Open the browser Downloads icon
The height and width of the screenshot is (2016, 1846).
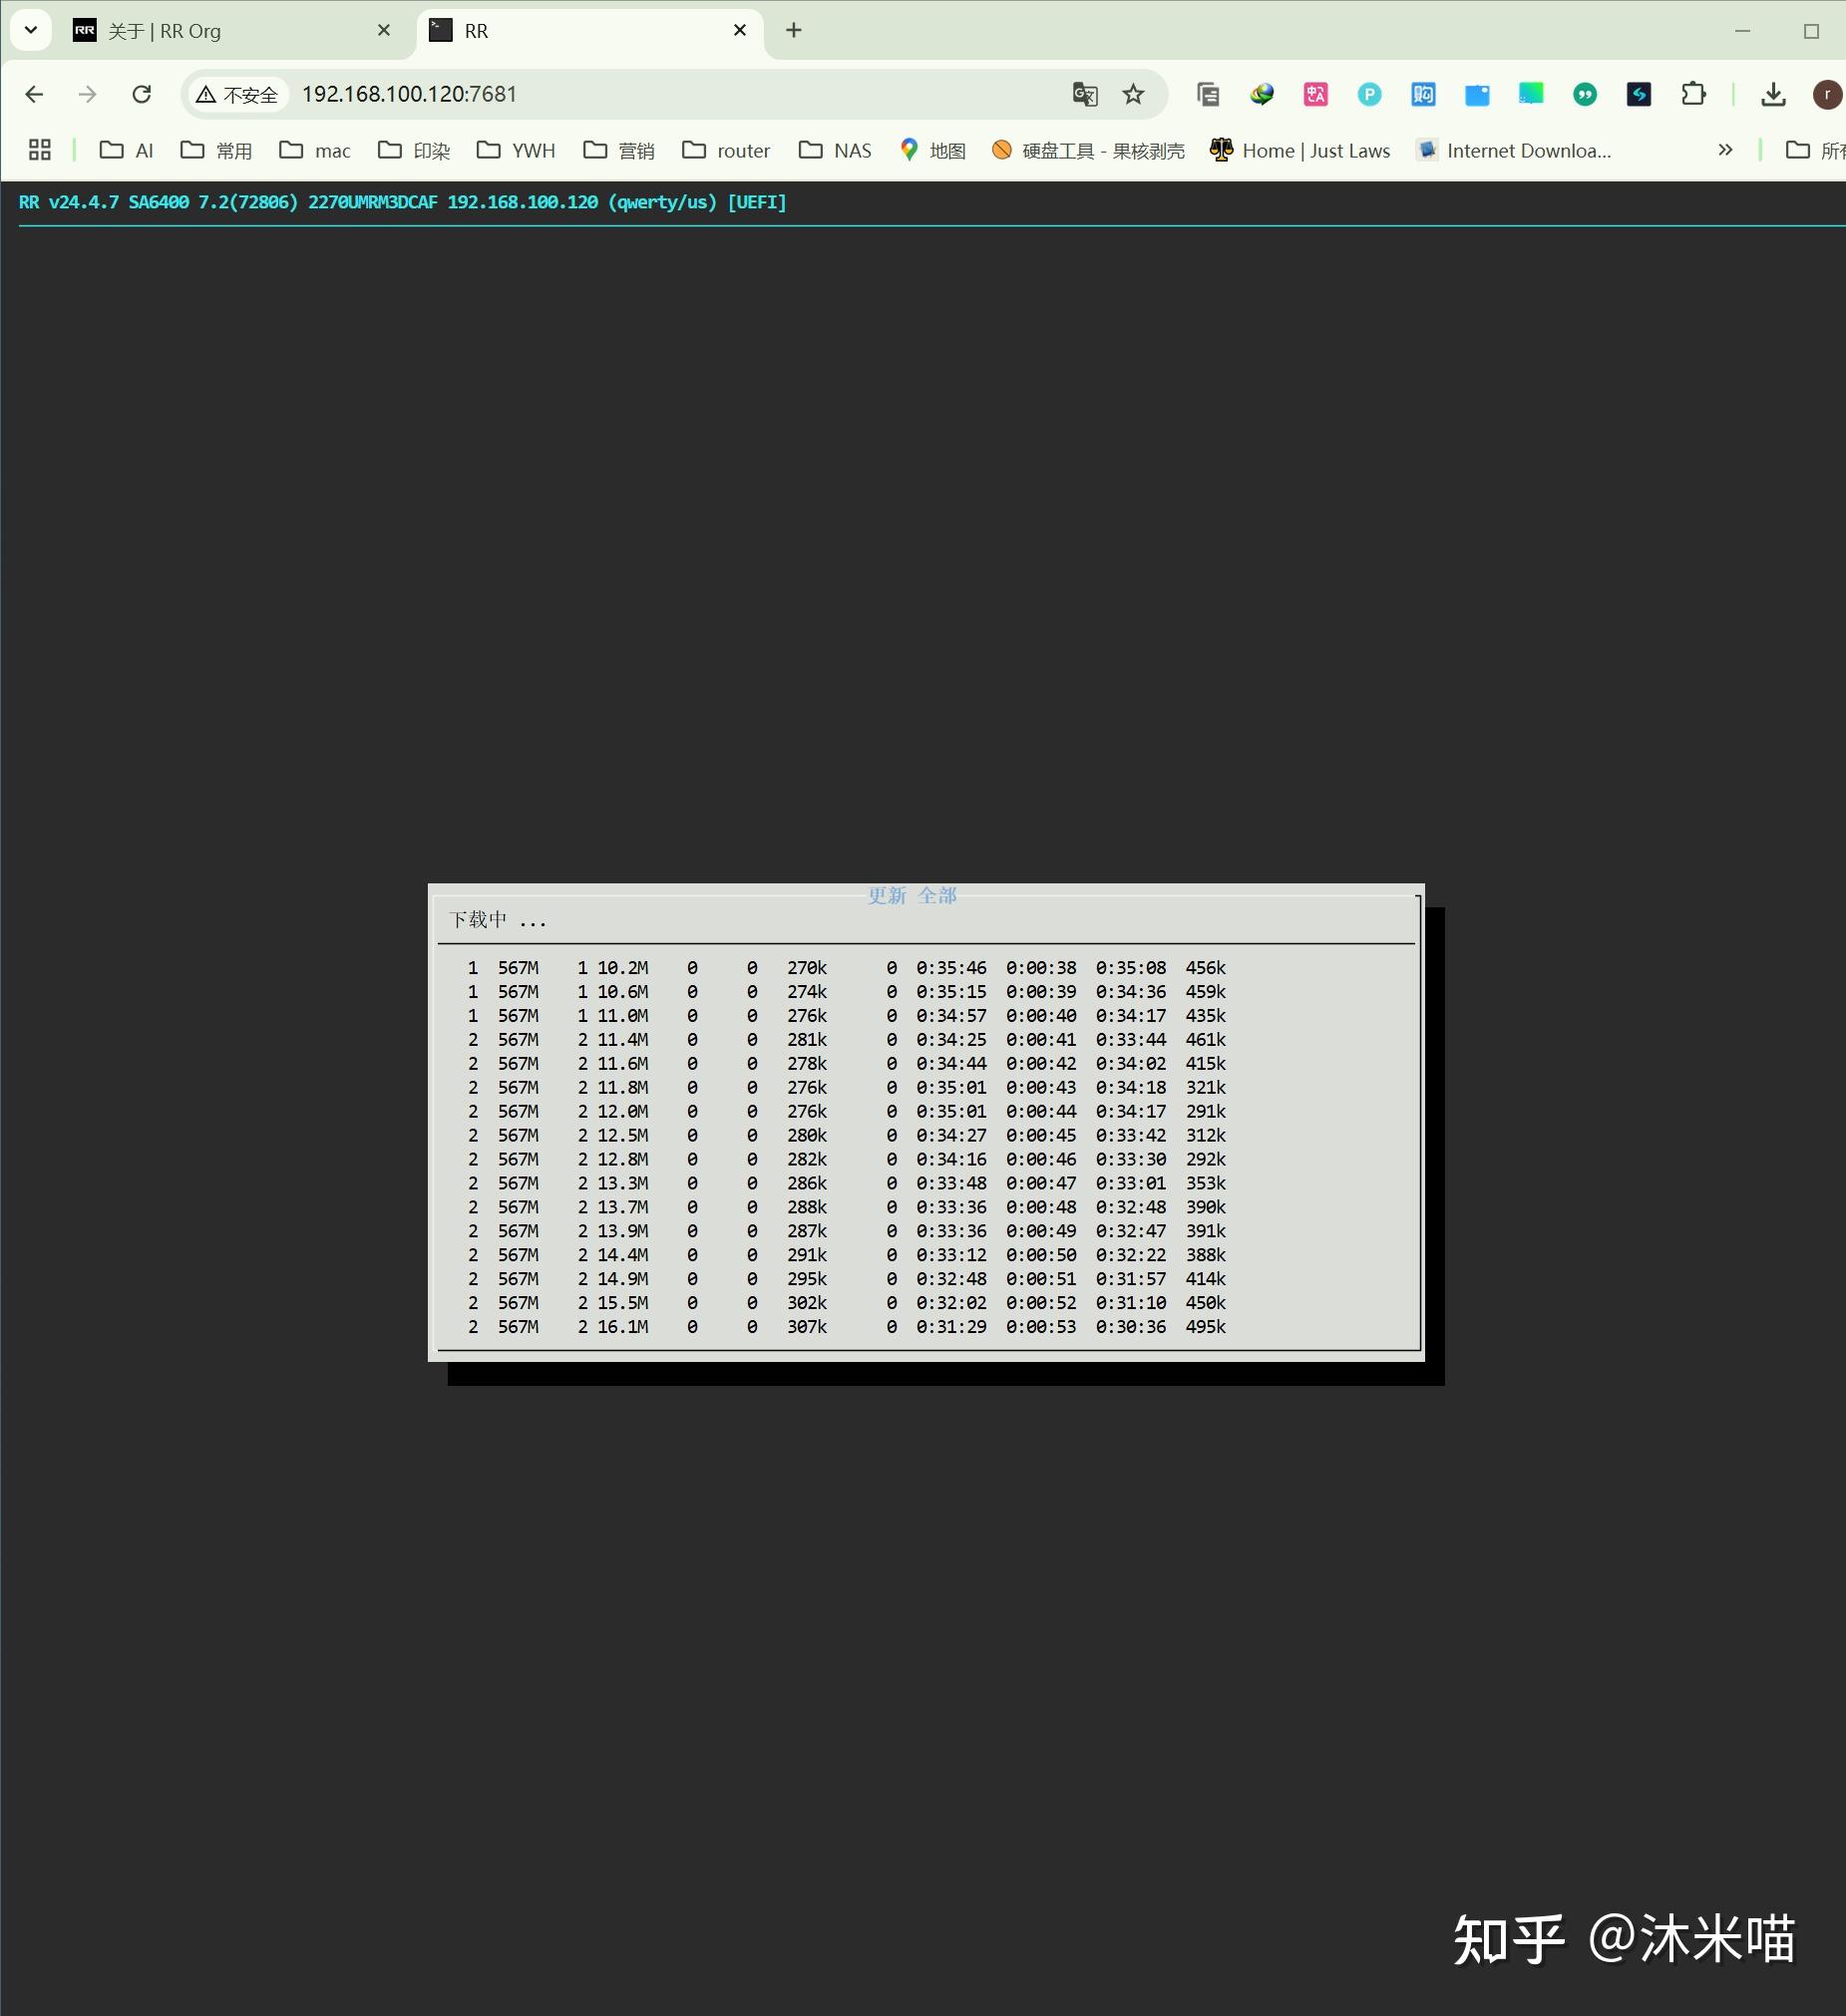click(x=1776, y=95)
